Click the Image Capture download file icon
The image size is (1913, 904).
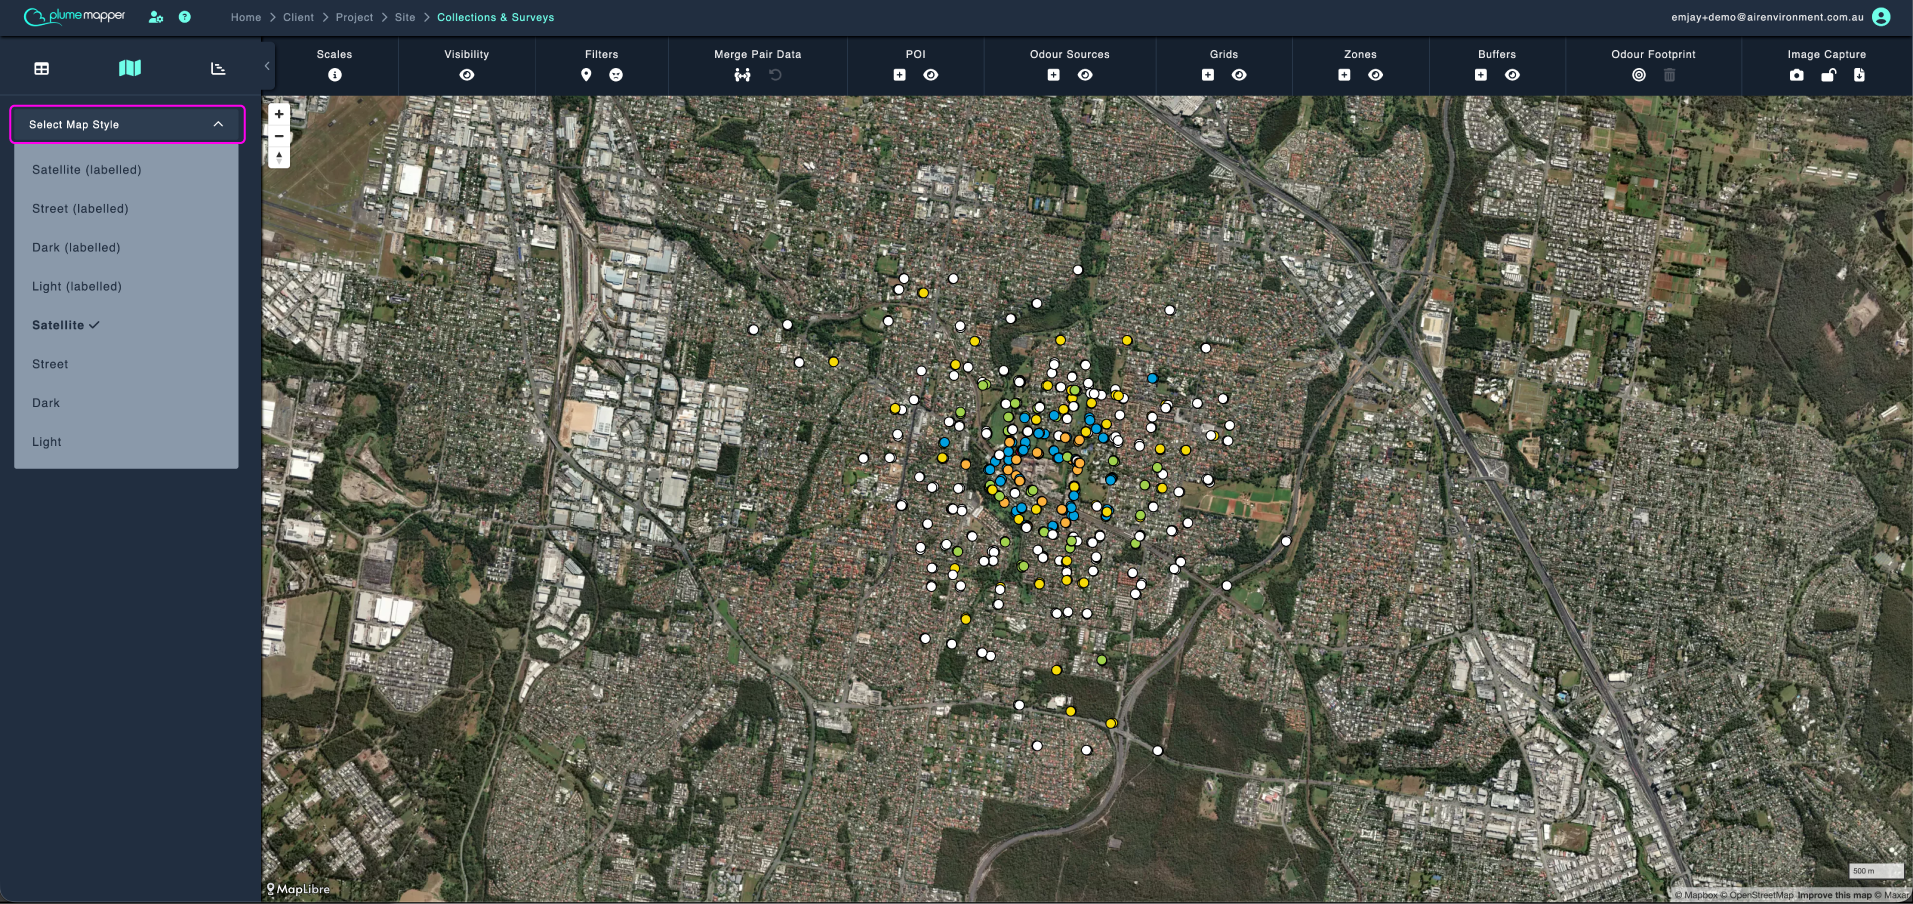click(1859, 75)
